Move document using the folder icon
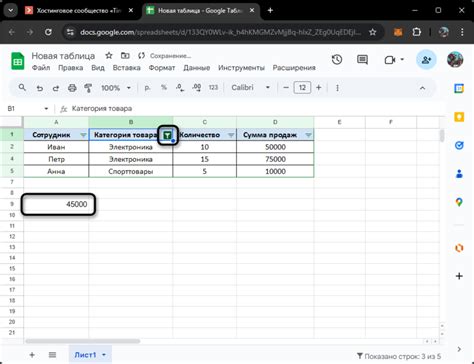474x364 pixels. tap(125, 56)
